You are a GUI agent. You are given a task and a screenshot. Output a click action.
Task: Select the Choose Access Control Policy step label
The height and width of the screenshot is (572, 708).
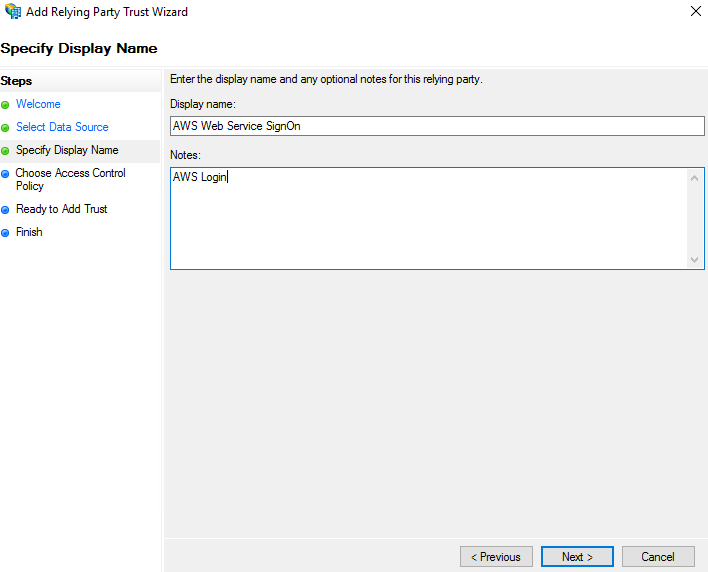pos(70,179)
